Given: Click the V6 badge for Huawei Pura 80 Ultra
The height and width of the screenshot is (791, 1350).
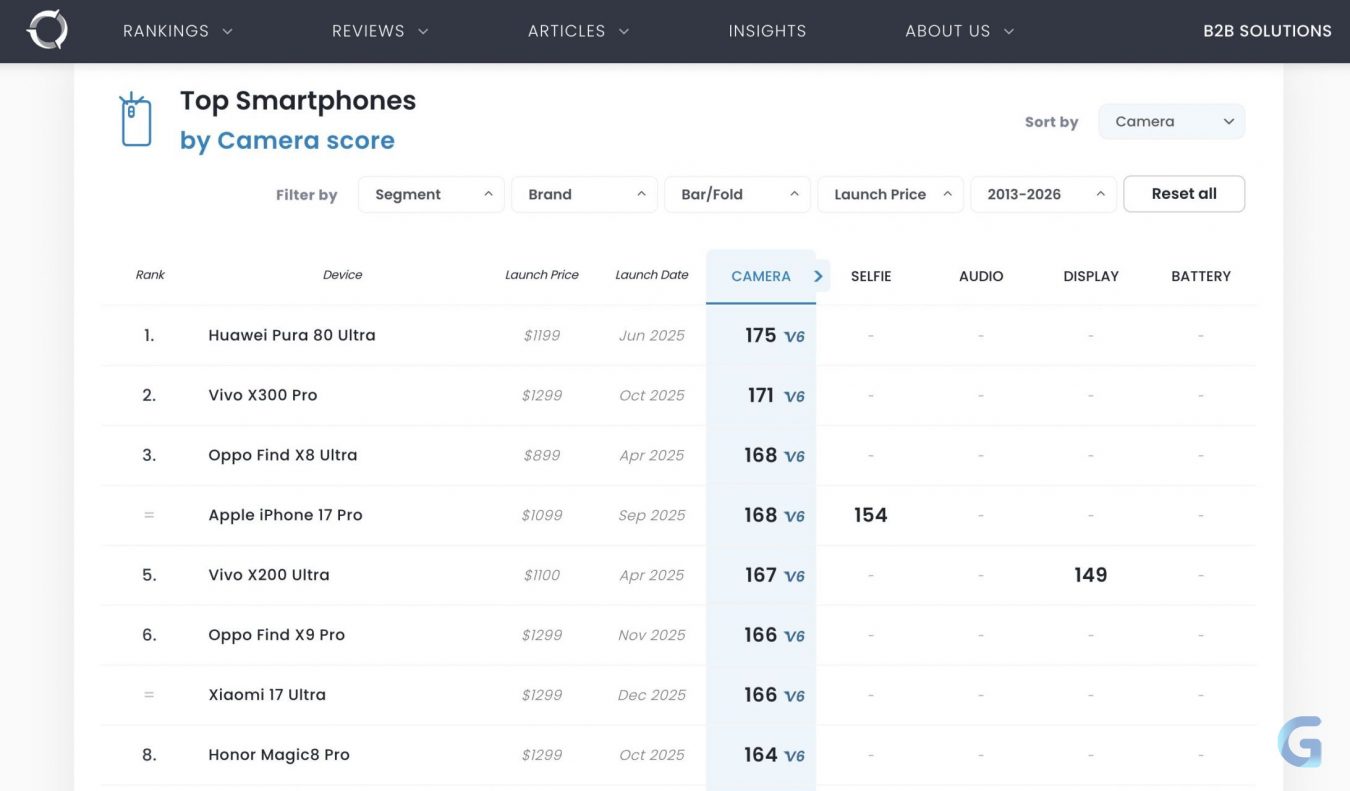Looking at the screenshot, I should (x=794, y=337).
